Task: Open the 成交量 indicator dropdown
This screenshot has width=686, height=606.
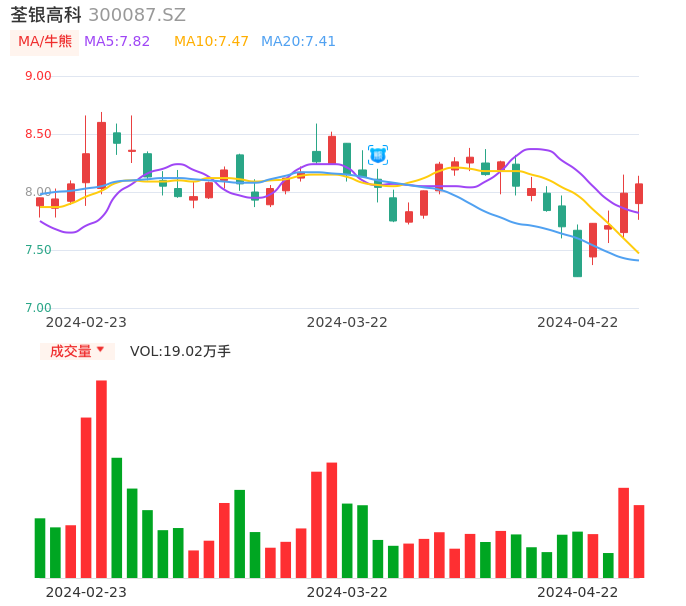Action: [x=76, y=351]
